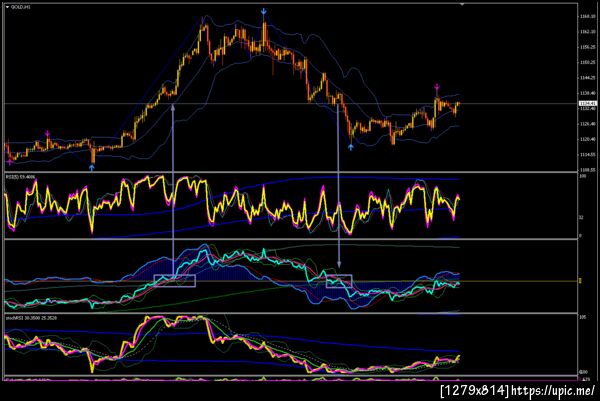
Task: Select the highlighted current price label on price scale
Action: pyautogui.click(x=587, y=103)
